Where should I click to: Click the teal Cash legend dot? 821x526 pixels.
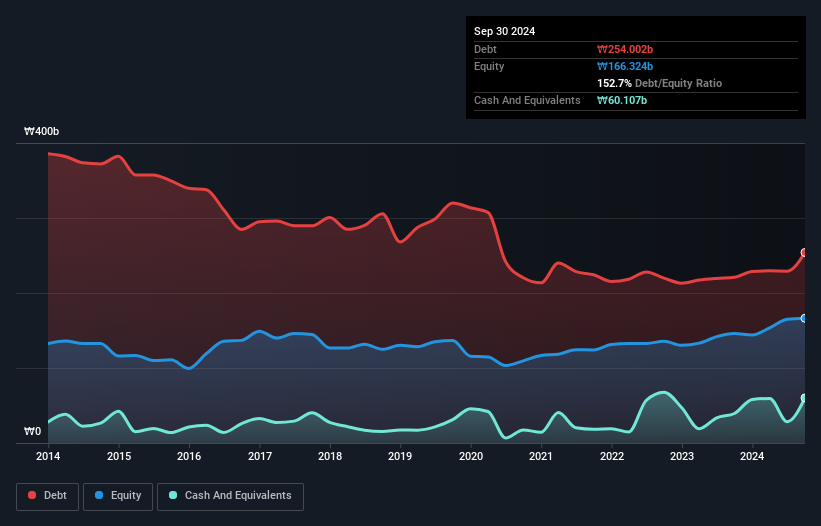(173, 495)
